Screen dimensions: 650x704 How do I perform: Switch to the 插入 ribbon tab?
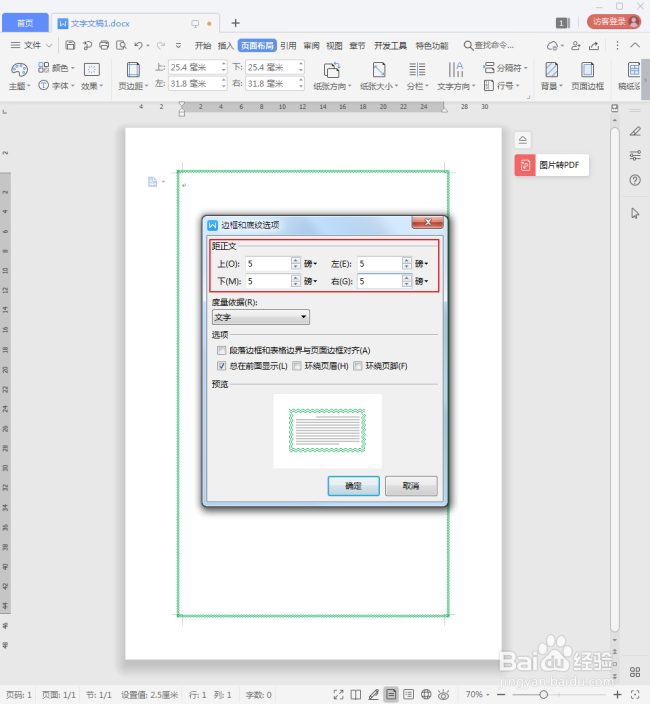point(226,45)
